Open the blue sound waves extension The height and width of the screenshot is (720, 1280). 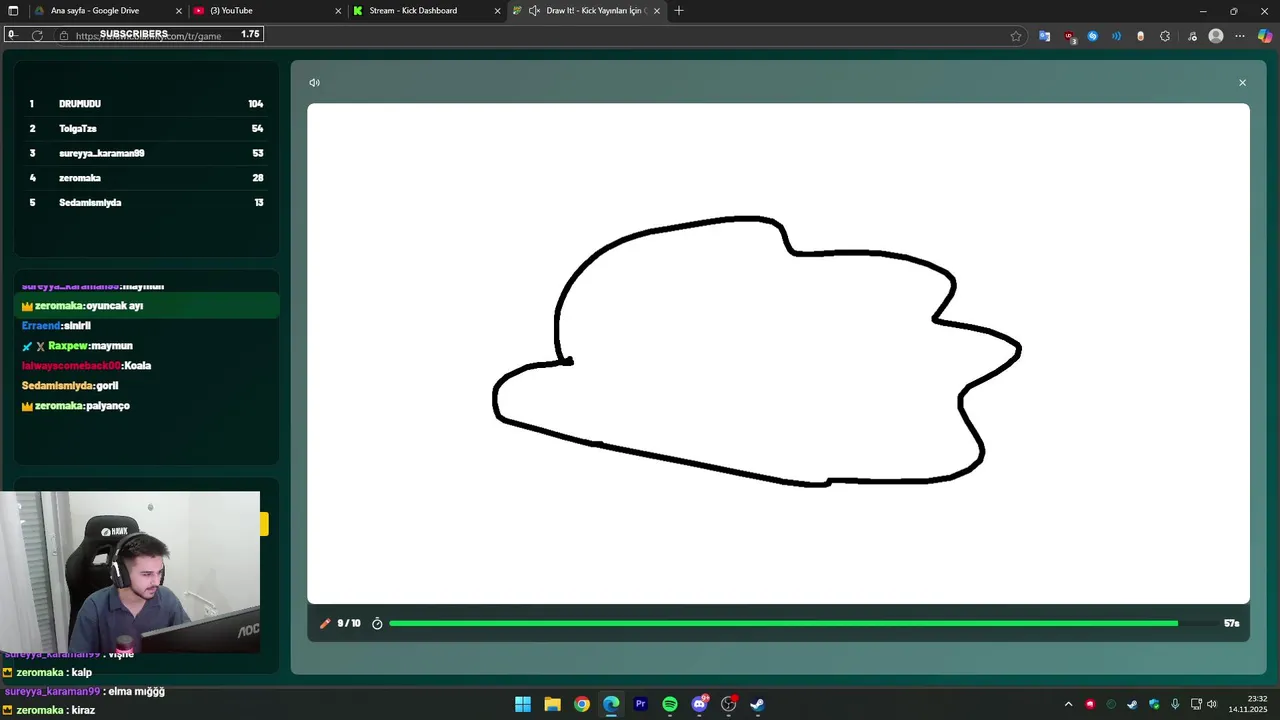coord(1117,36)
